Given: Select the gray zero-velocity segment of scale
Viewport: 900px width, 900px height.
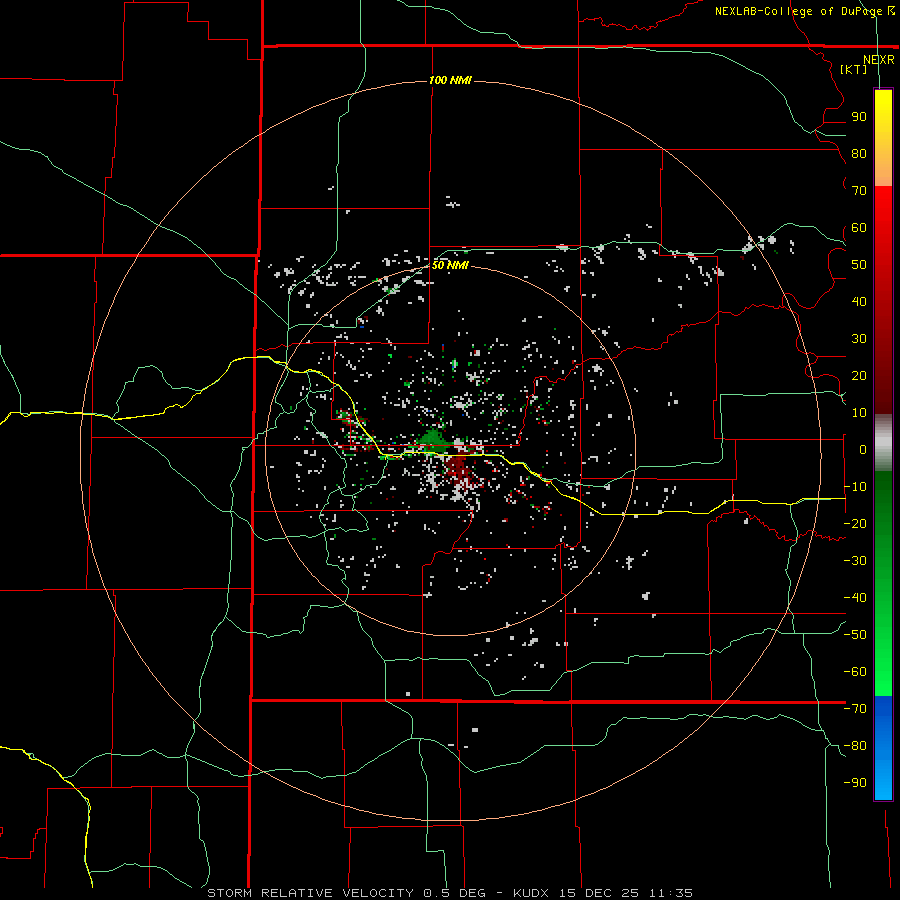Looking at the screenshot, I should (883, 442).
